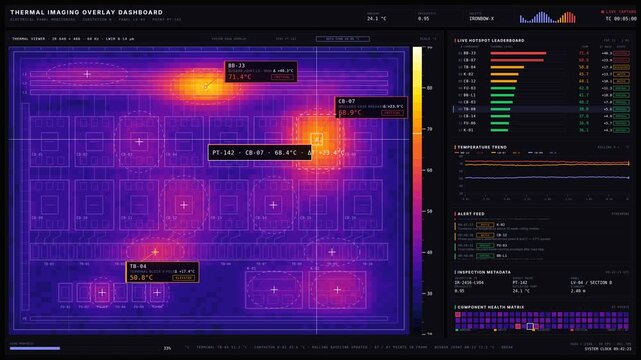Open the FU-03 alert in Alert Feed

[542, 247]
